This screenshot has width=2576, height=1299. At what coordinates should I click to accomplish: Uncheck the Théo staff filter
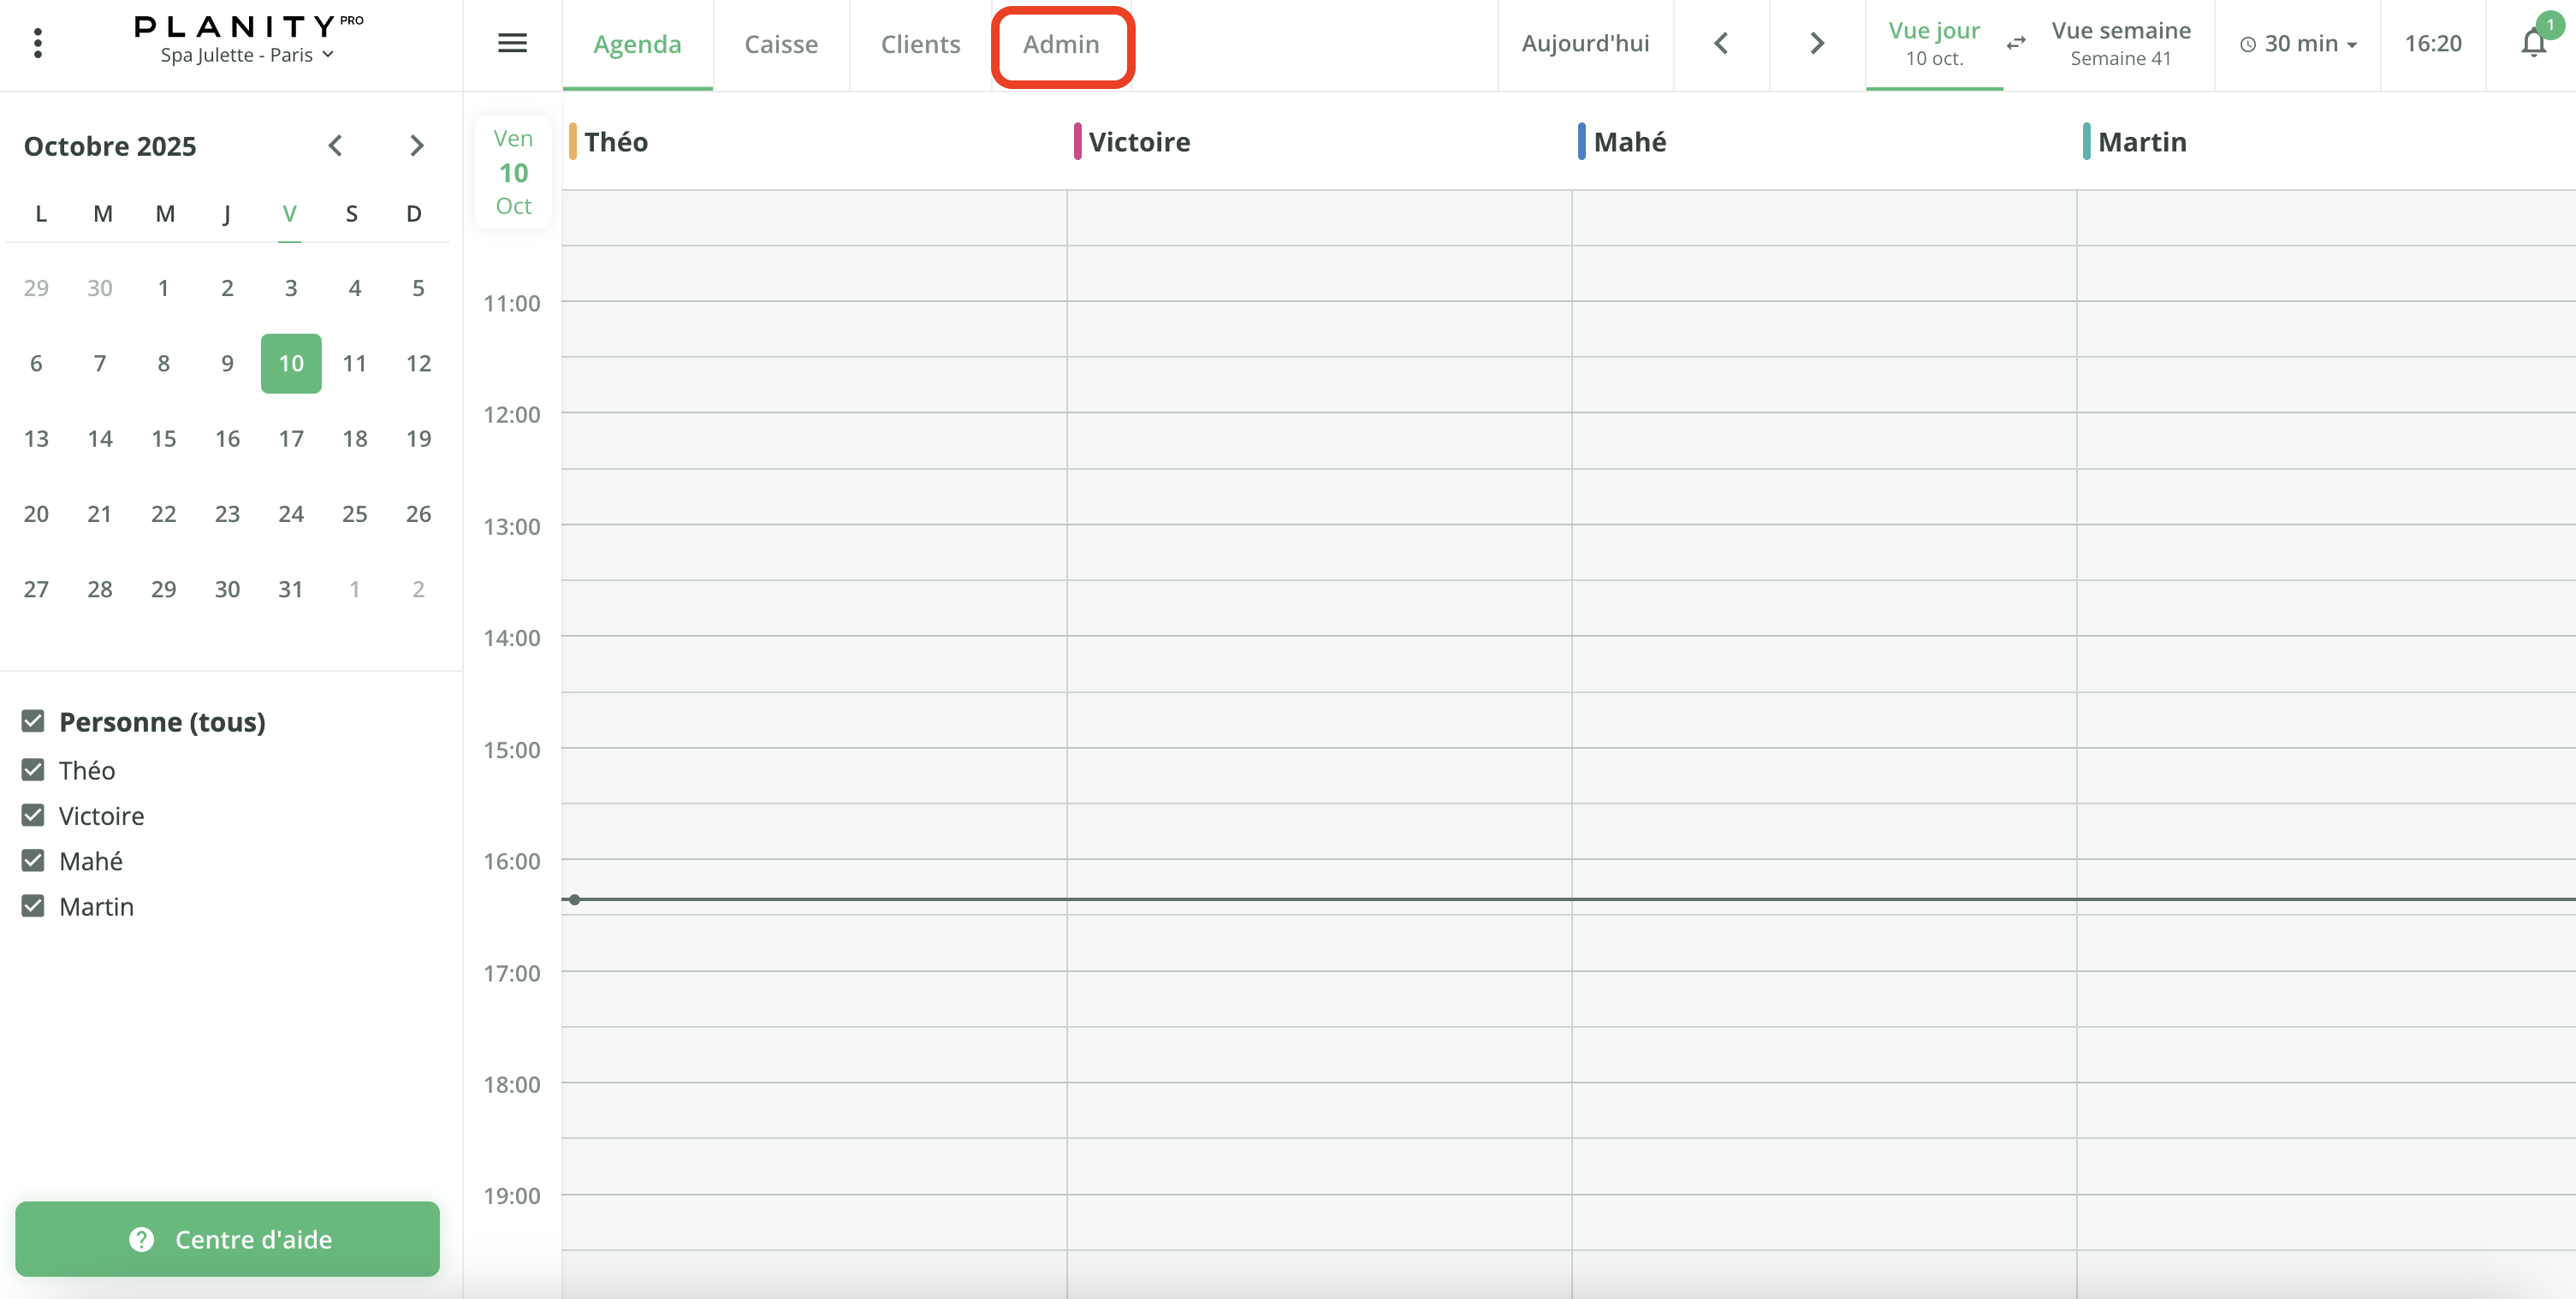[x=33, y=770]
